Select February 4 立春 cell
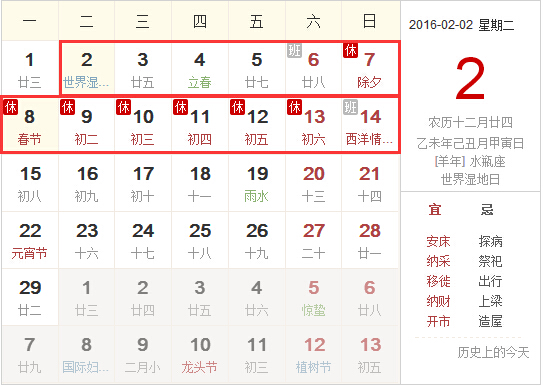Image resolution: width=544 pixels, height=388 pixels. [200, 68]
